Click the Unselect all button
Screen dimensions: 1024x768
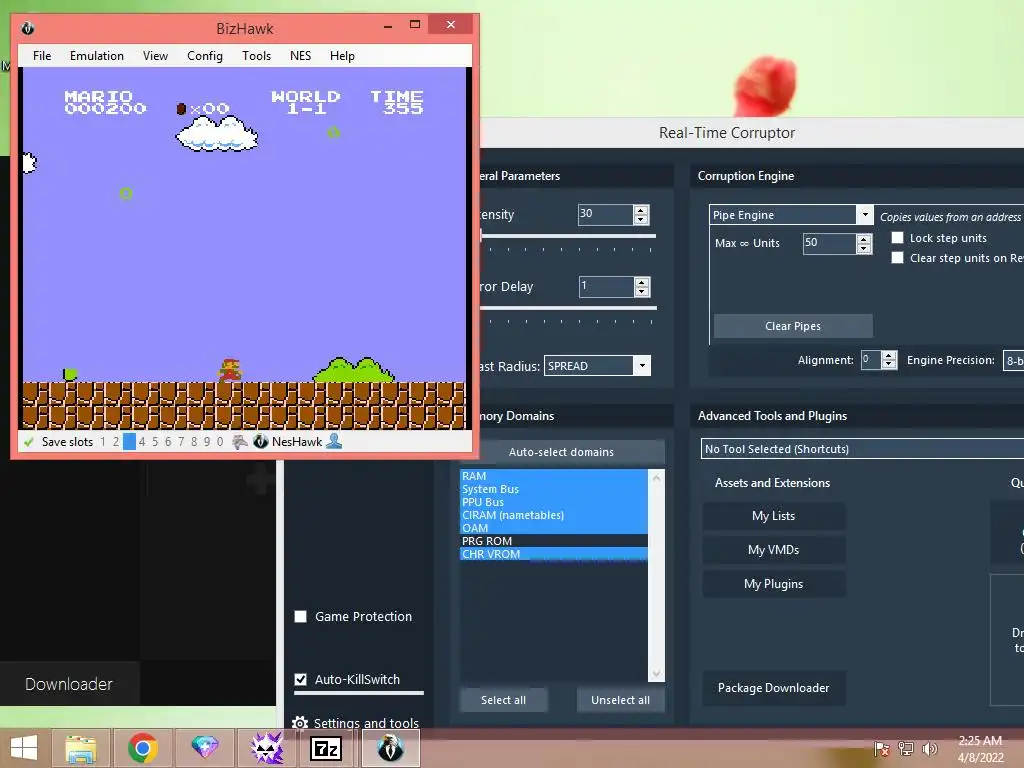point(620,700)
